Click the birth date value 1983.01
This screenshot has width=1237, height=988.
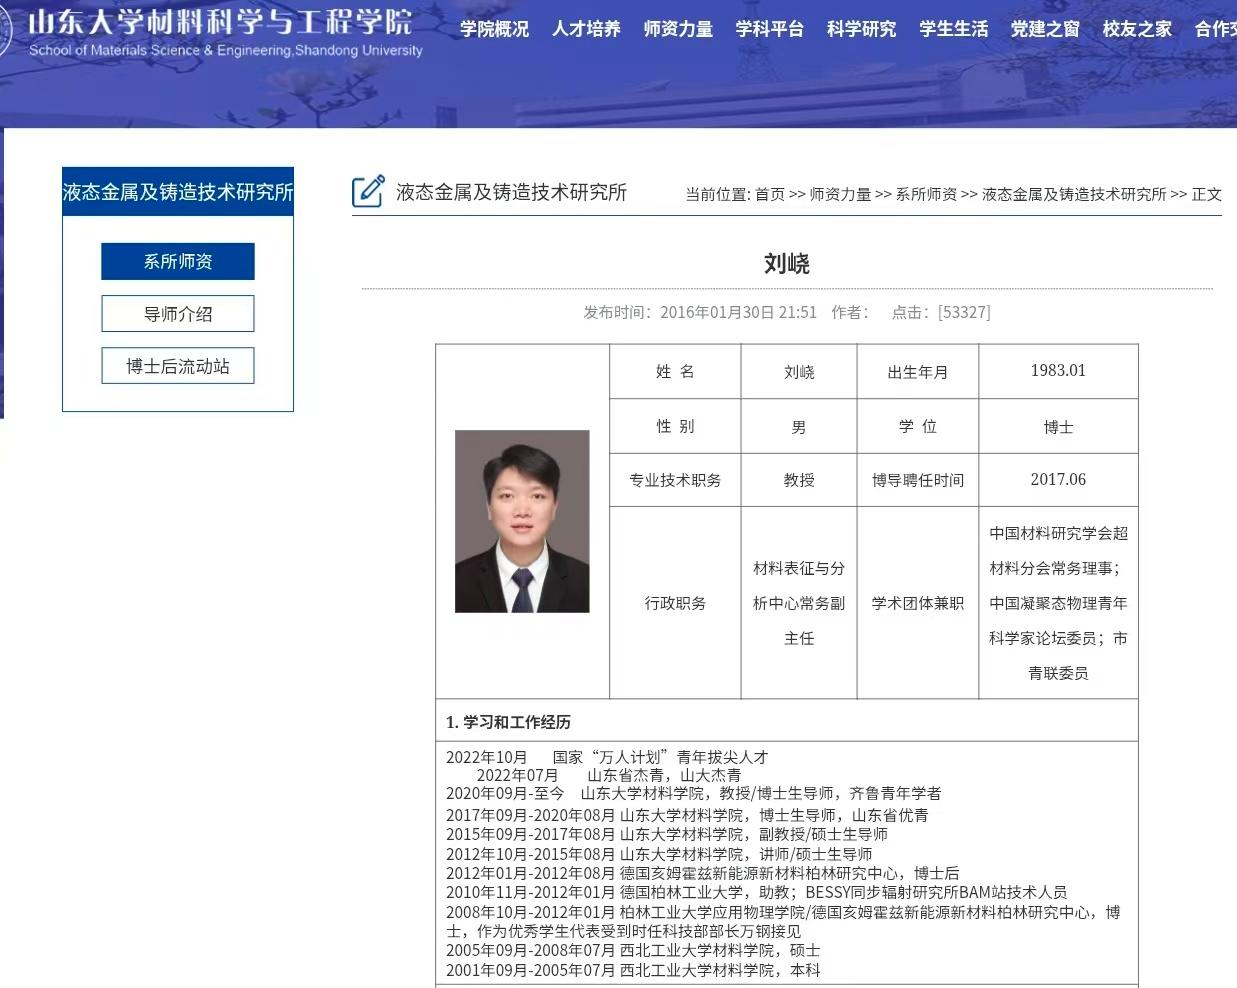click(x=1058, y=371)
